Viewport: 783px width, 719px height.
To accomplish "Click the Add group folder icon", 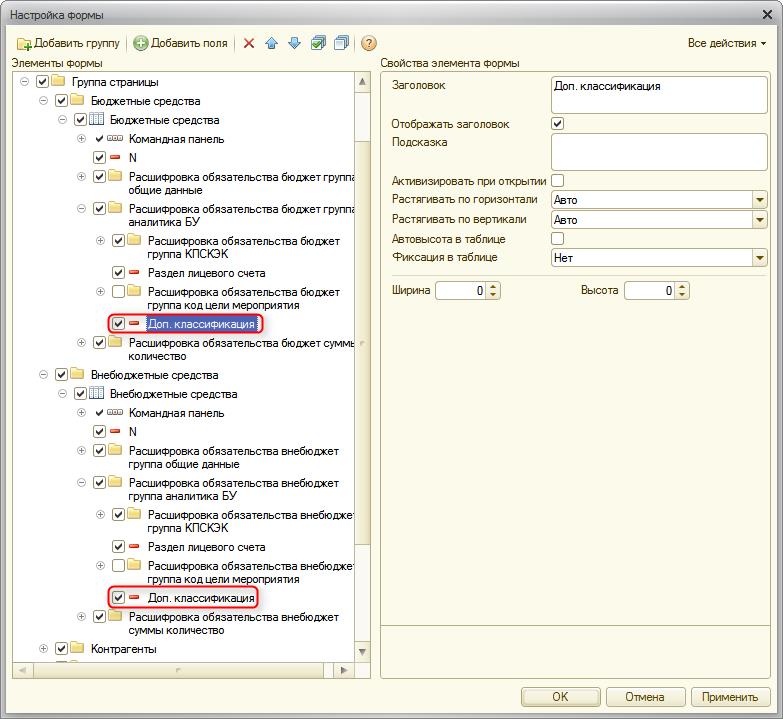I will tap(23, 43).
